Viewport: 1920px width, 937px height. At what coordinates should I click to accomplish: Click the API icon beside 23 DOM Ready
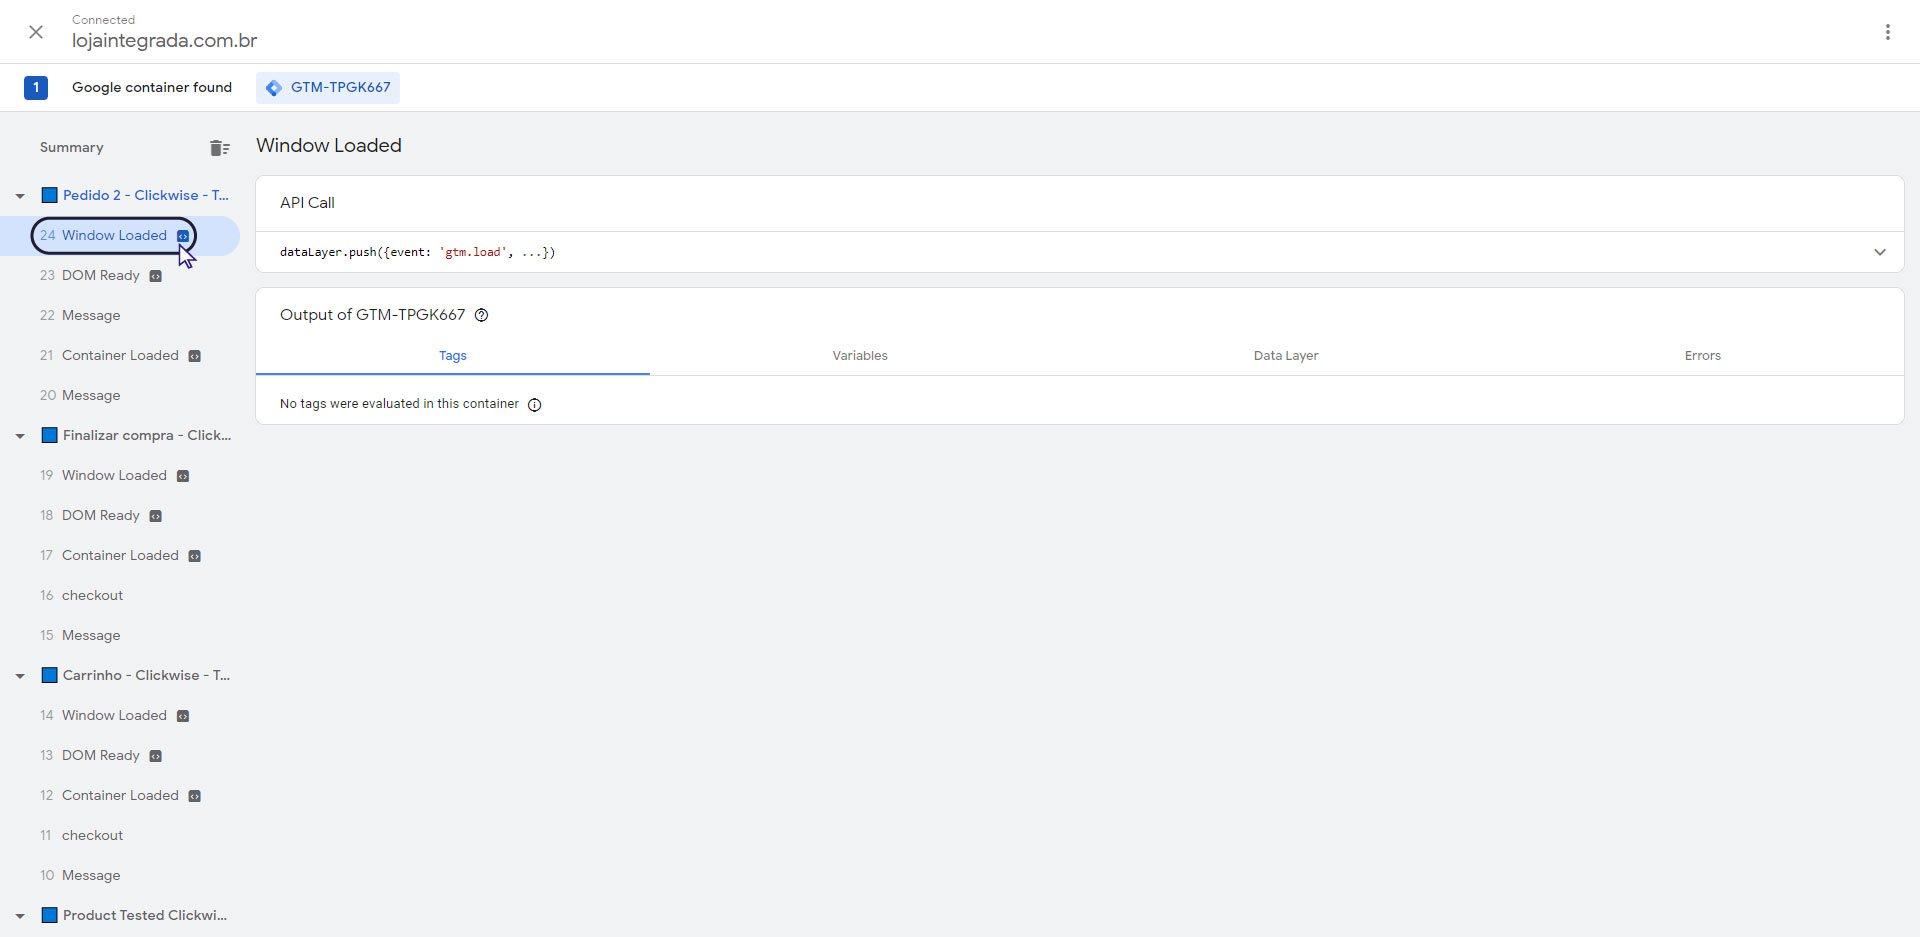click(156, 276)
